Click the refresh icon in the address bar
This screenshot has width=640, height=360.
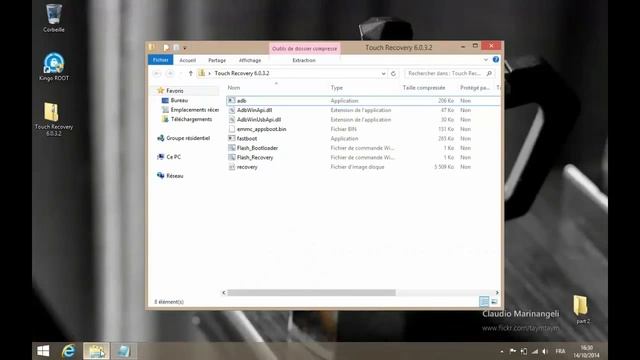pyautogui.click(x=393, y=73)
